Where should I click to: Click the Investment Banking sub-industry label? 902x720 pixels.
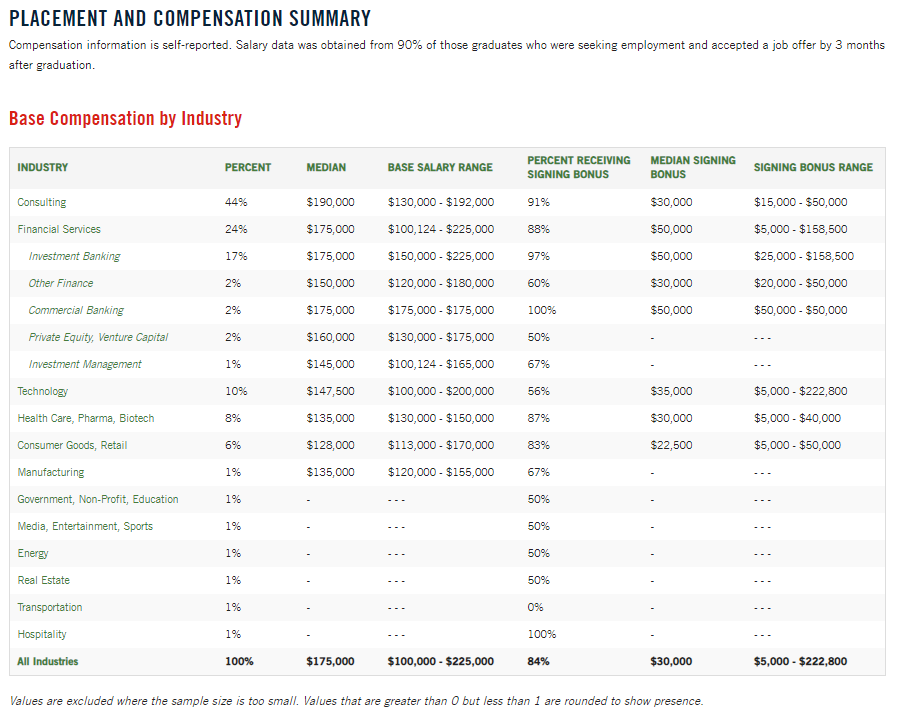click(74, 256)
